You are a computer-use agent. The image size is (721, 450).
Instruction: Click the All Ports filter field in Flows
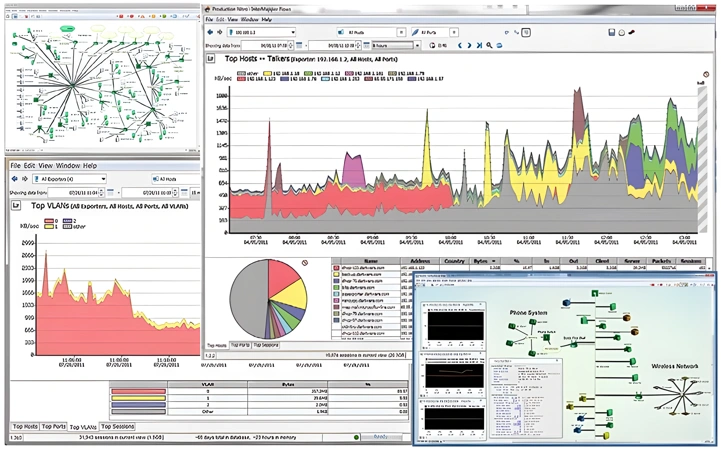(x=430, y=32)
